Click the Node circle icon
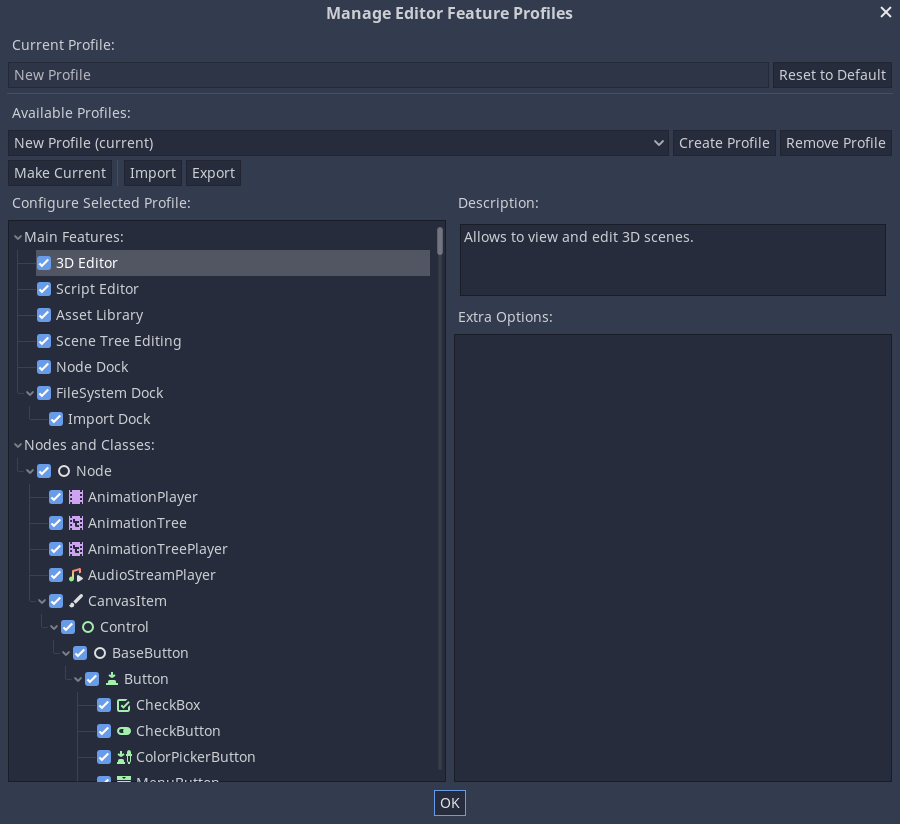Screen dimensions: 900x824 [64, 470]
